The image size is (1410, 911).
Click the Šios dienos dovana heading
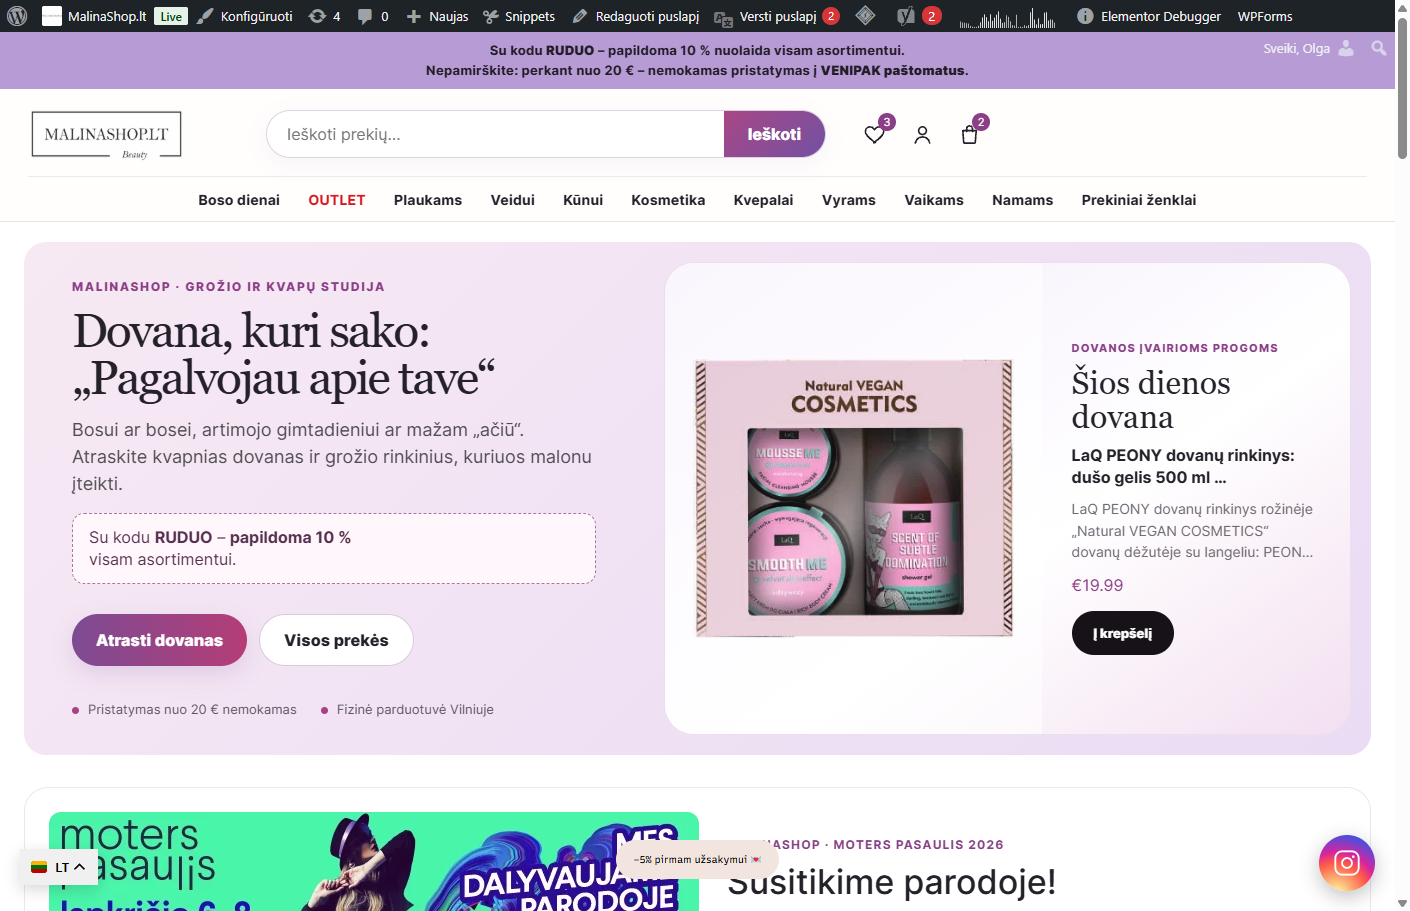pos(1151,399)
